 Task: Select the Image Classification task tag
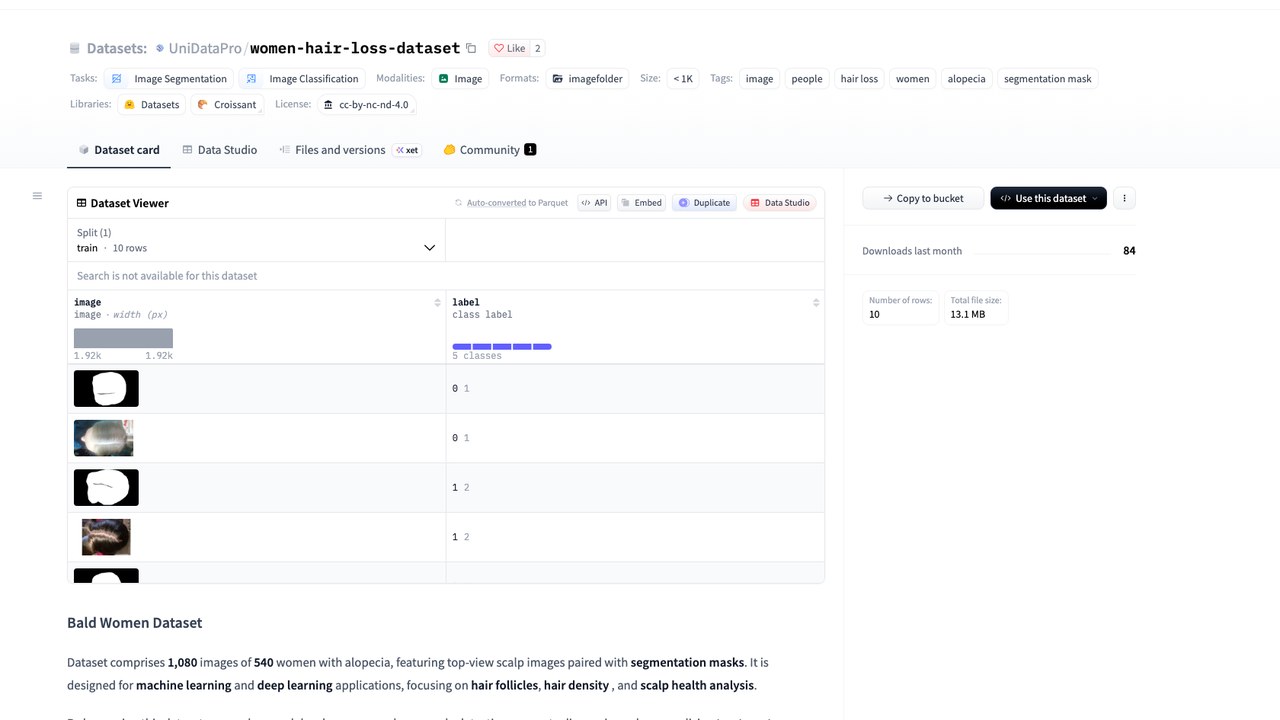pos(302,79)
